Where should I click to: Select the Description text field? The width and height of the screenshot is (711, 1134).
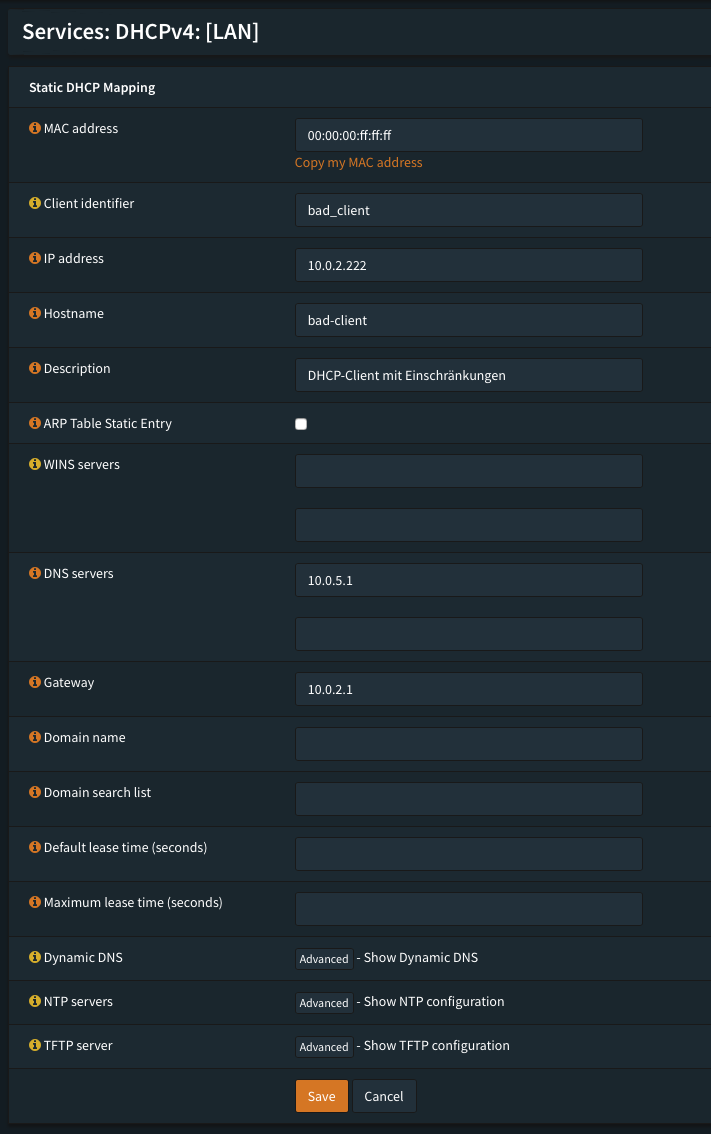[x=468, y=375]
